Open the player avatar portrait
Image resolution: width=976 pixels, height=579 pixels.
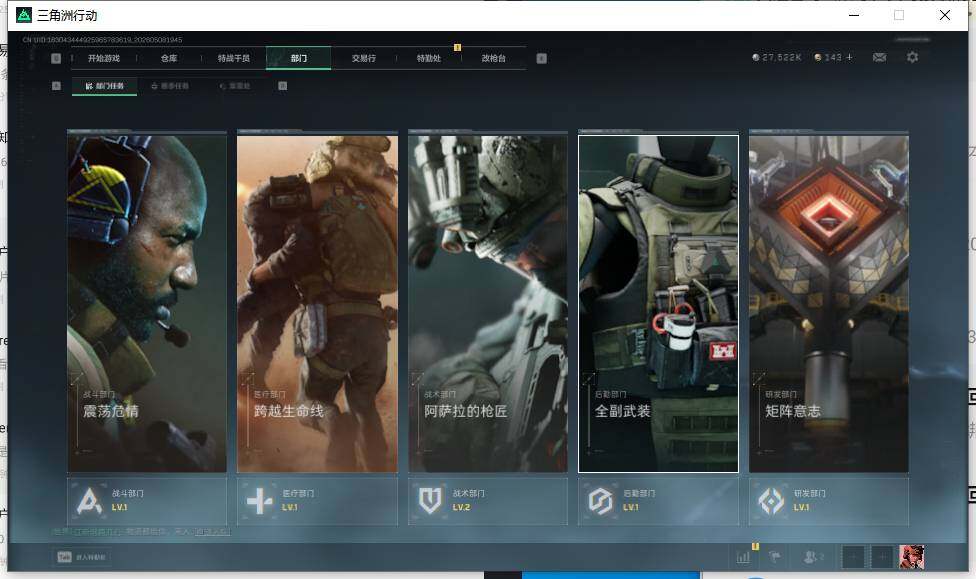(912, 557)
